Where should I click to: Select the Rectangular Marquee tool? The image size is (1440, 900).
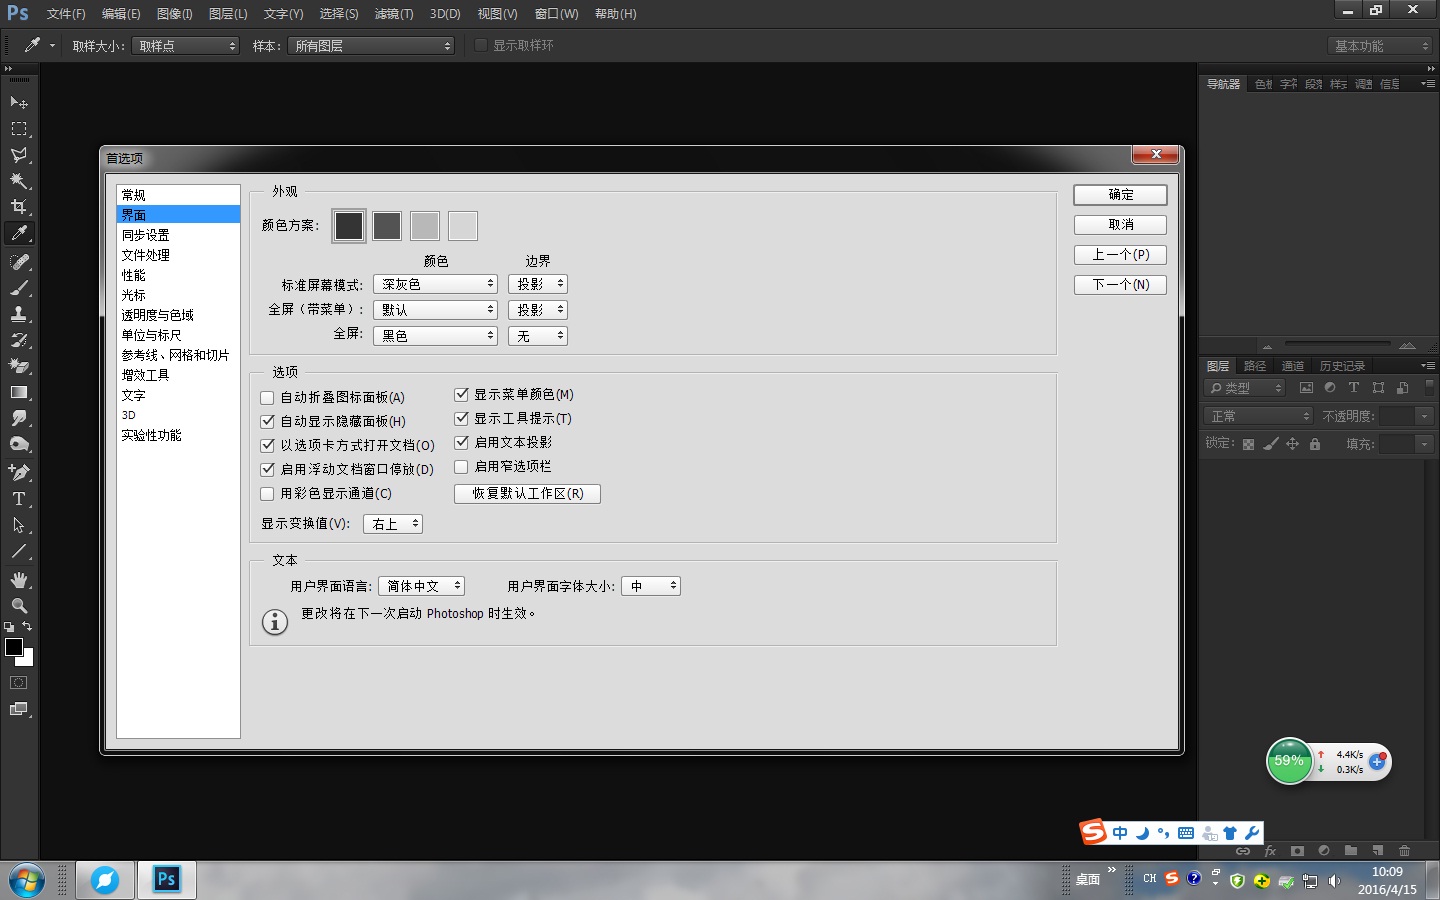19,129
